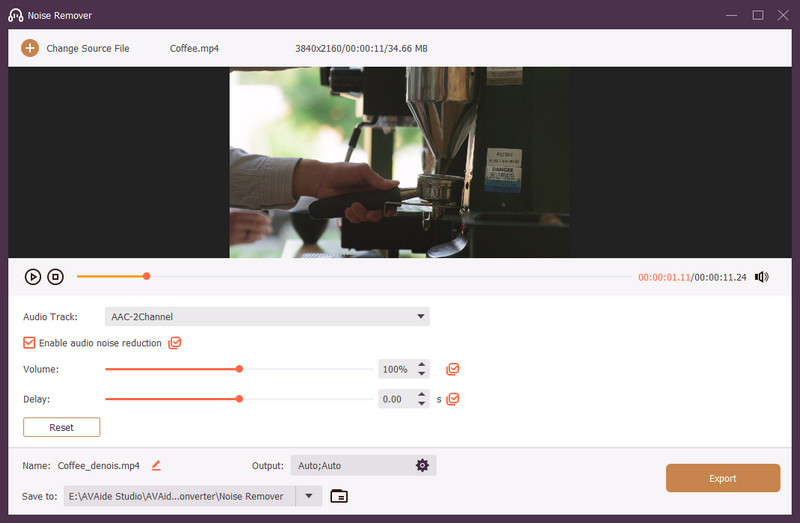This screenshot has height=523, width=800.
Task: Open the Audio Track dropdown AAC-2Channel
Action: point(267,316)
